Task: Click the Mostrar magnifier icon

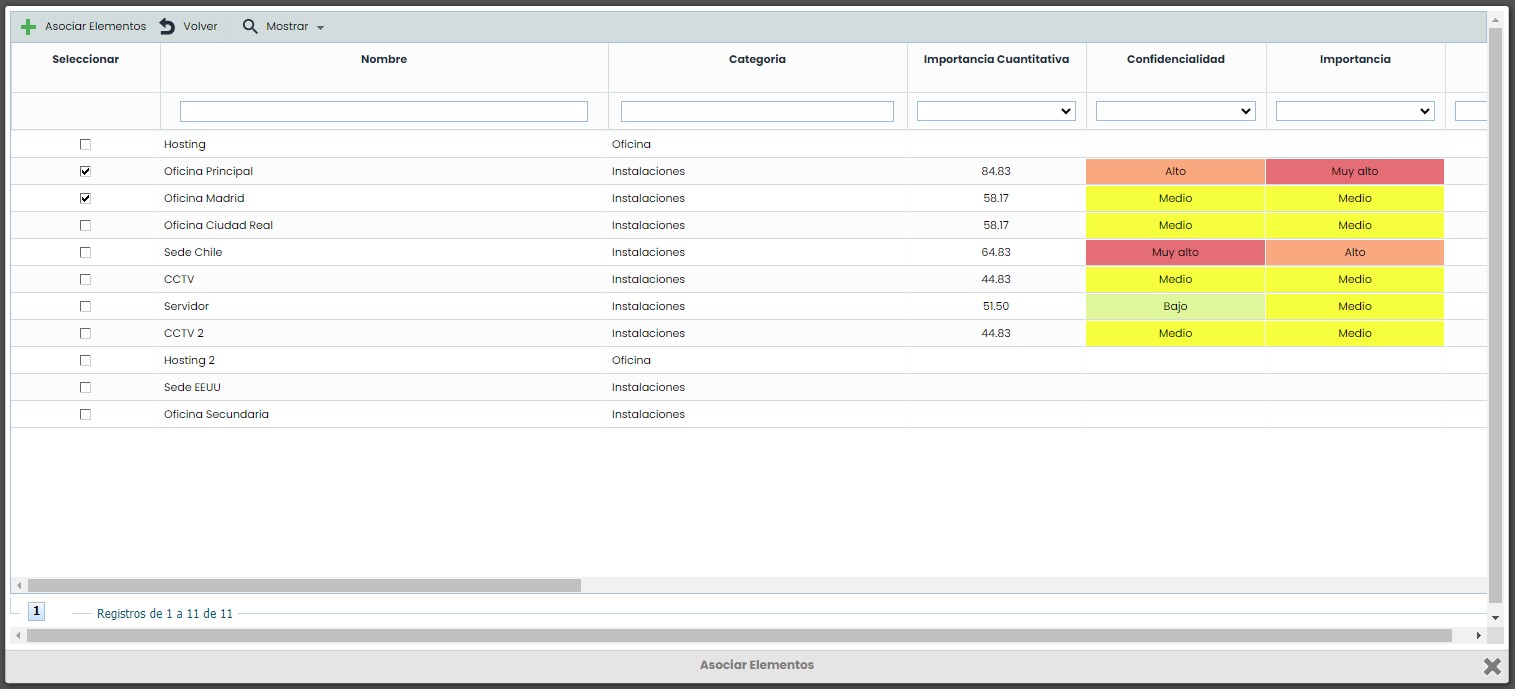Action: tap(250, 27)
